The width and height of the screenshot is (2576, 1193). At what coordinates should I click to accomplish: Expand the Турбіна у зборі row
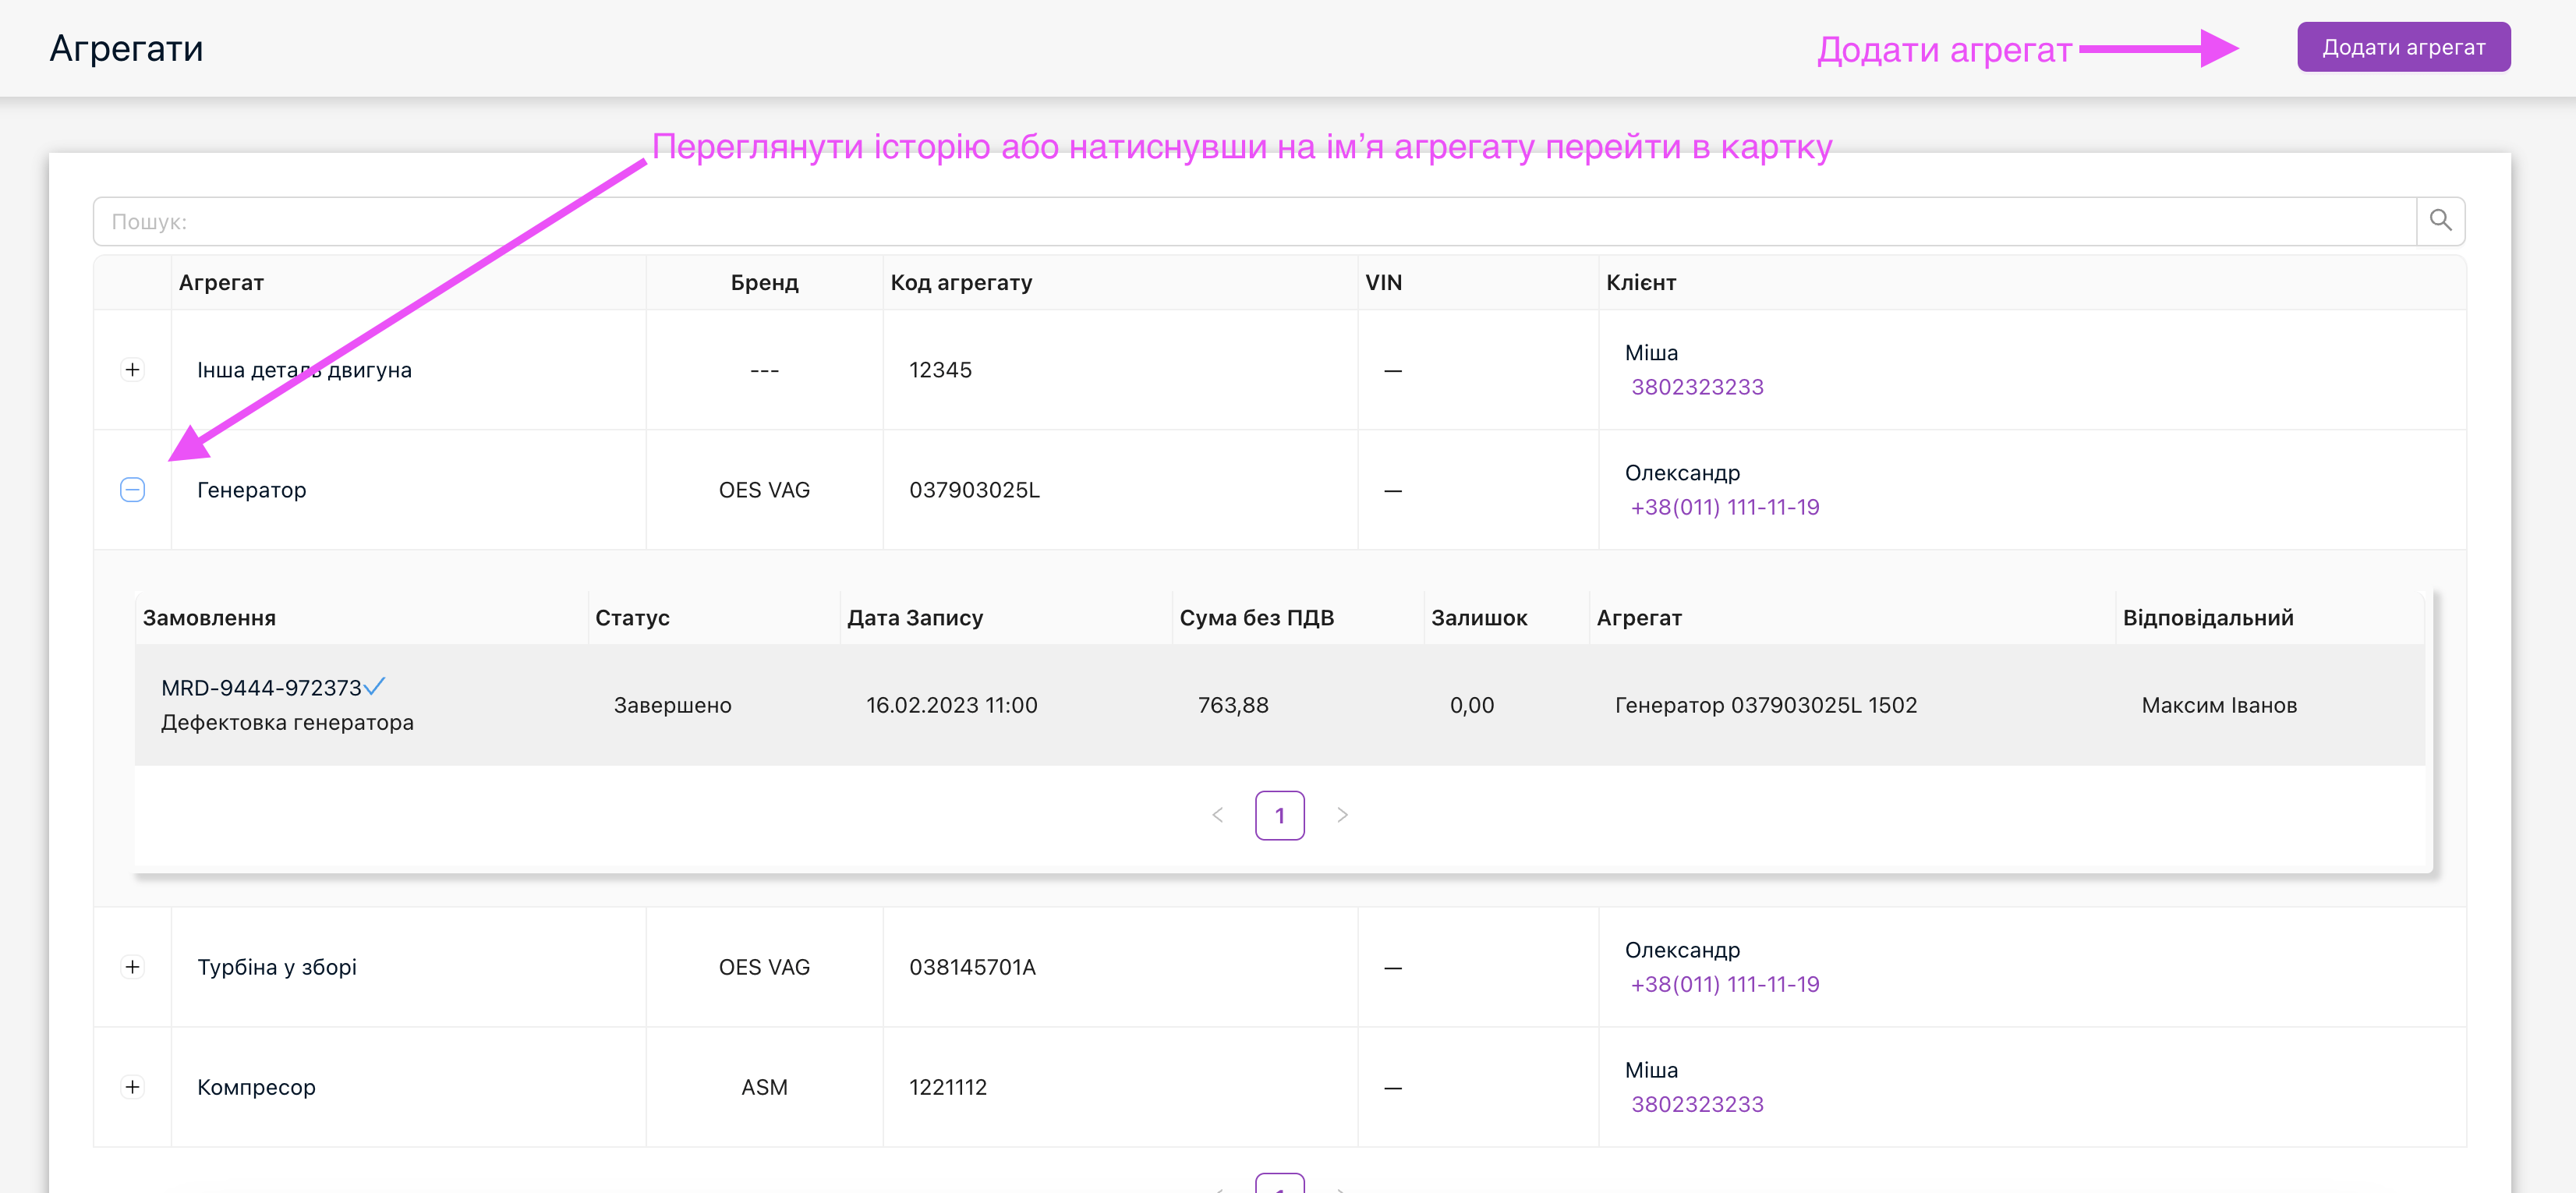(x=132, y=967)
